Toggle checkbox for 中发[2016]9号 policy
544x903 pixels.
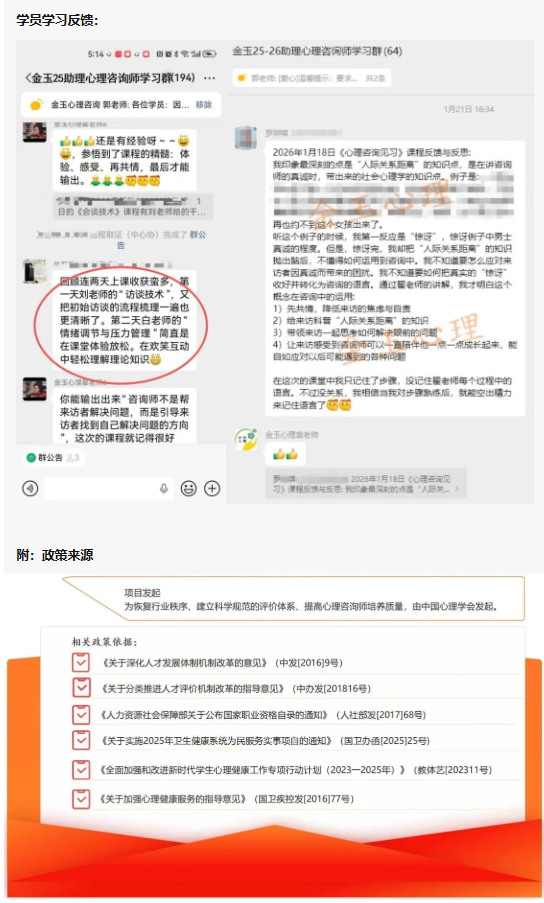[81, 662]
